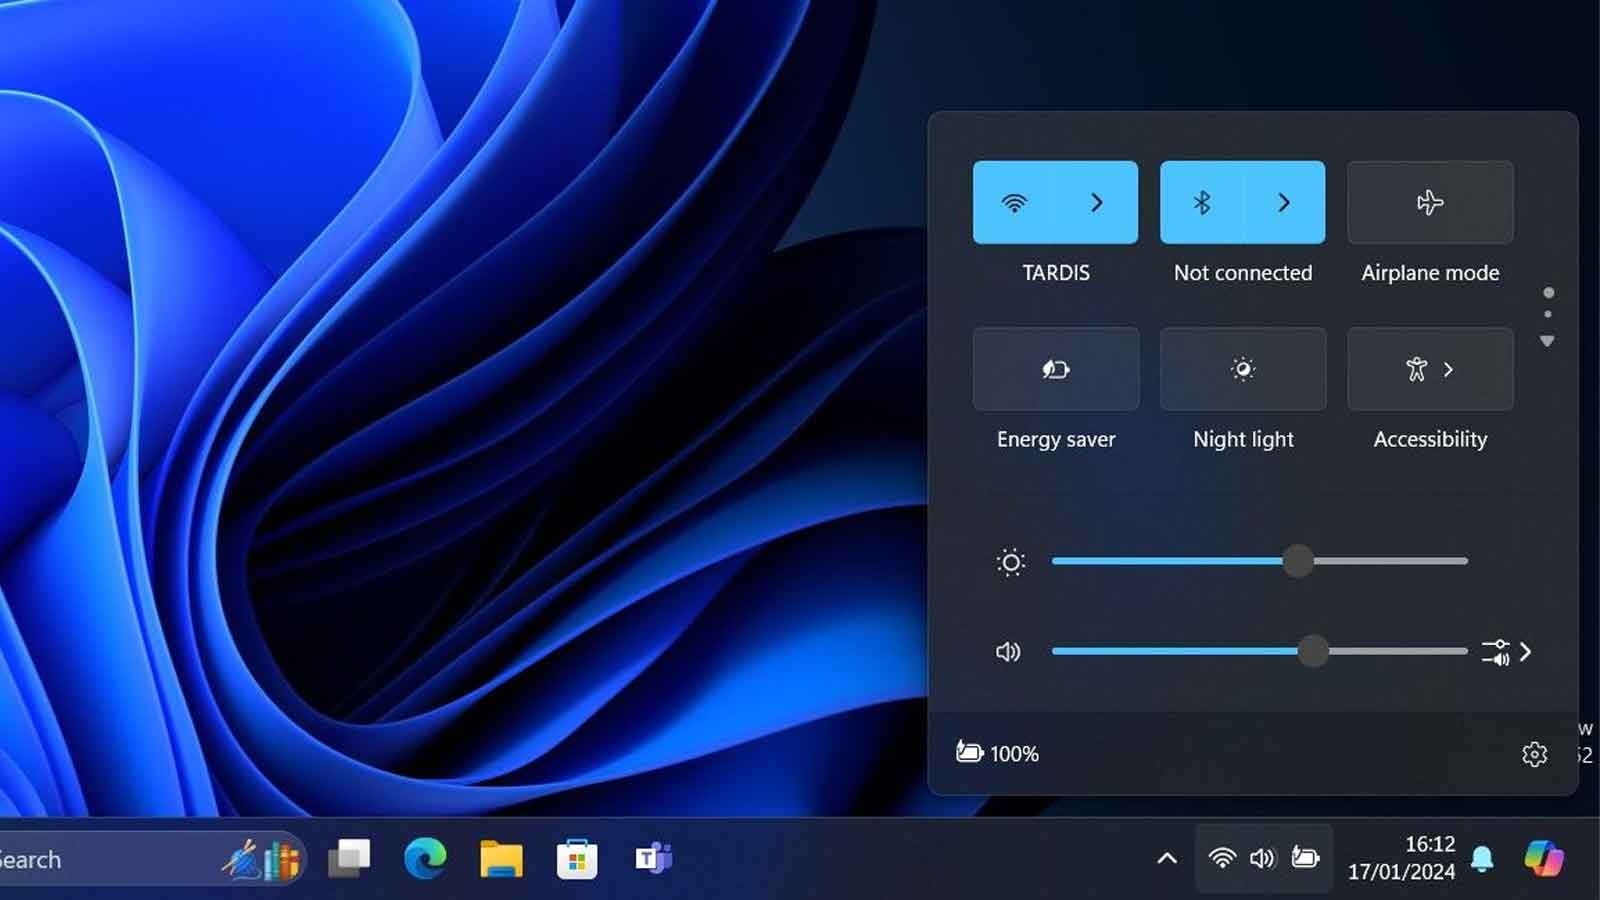Adjust the brightness slider handle
This screenshot has width=1600, height=900.
pos(1298,562)
